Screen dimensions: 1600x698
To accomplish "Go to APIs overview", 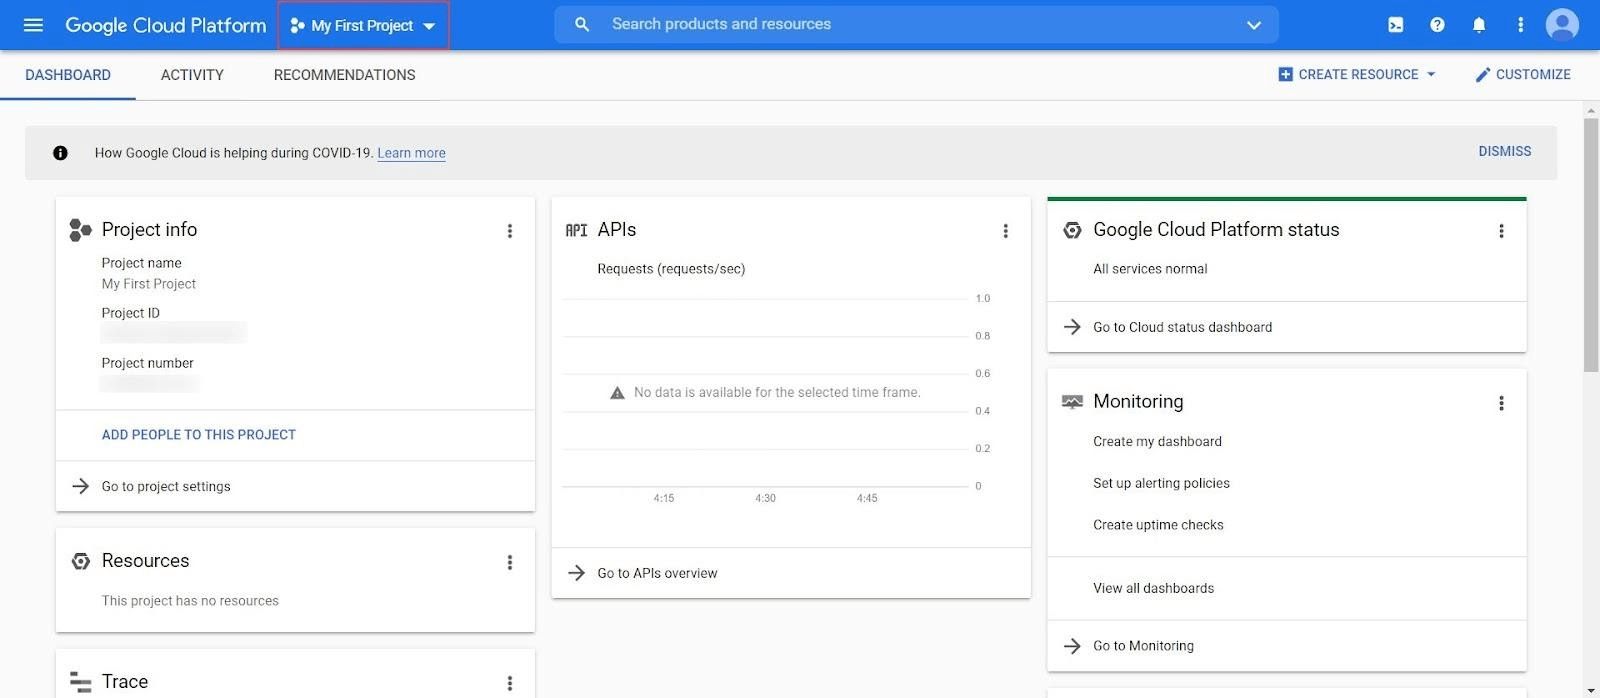I will pos(657,573).
